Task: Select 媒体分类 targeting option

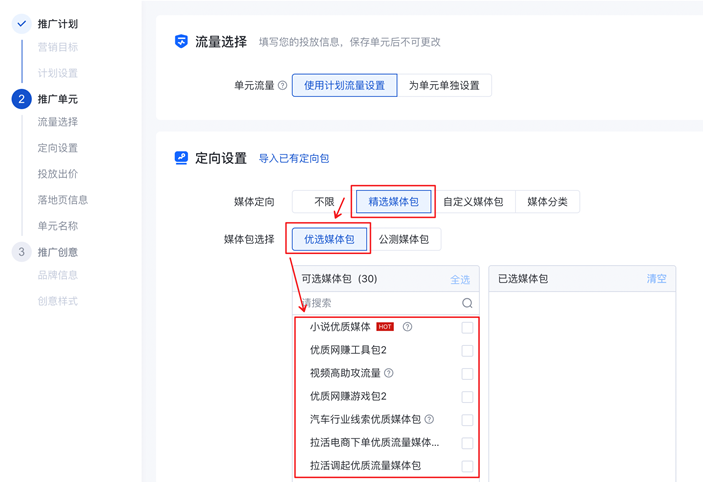Action: click(x=547, y=202)
